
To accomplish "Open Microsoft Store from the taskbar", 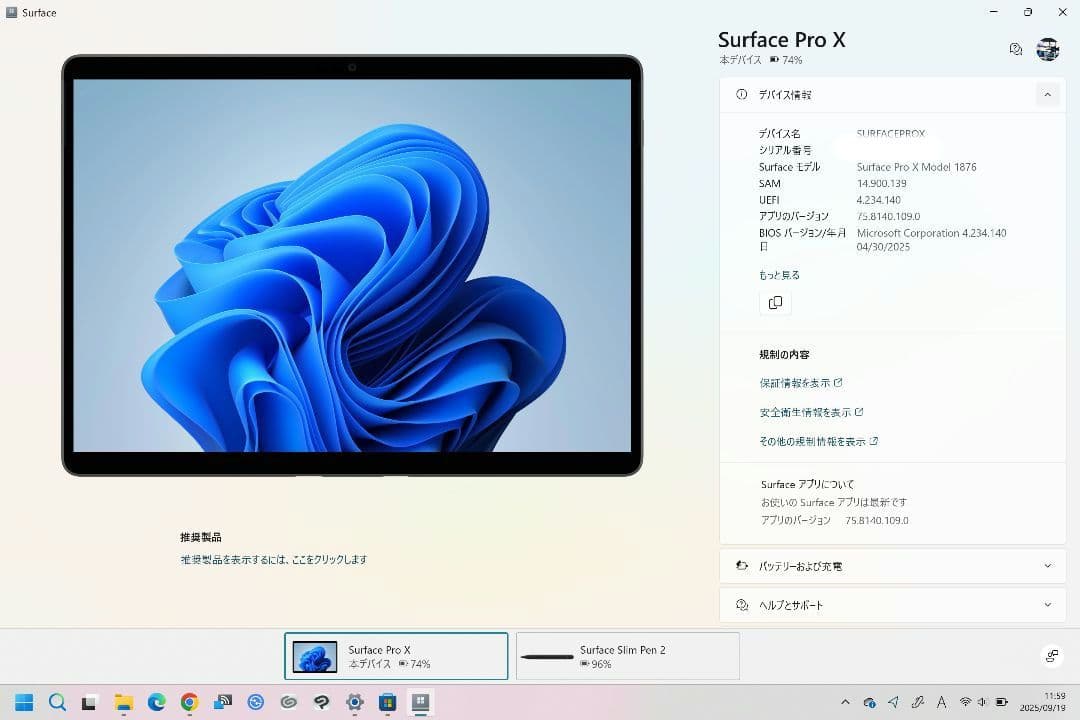I will point(386,706).
